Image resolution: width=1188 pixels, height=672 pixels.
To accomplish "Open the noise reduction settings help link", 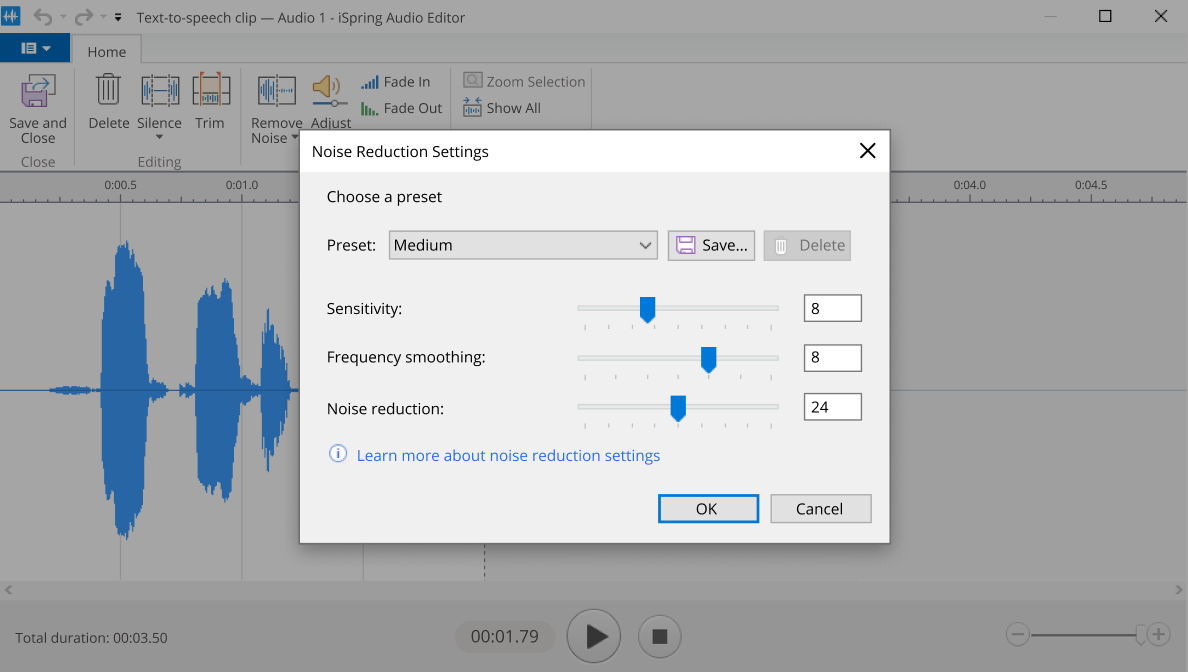I will pyautogui.click(x=508, y=455).
